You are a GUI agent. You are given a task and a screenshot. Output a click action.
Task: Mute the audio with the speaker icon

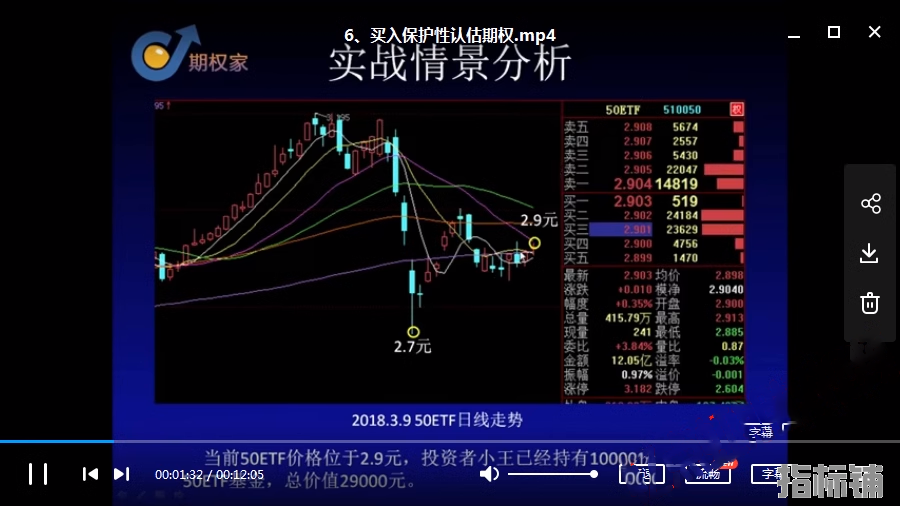[x=489, y=474]
